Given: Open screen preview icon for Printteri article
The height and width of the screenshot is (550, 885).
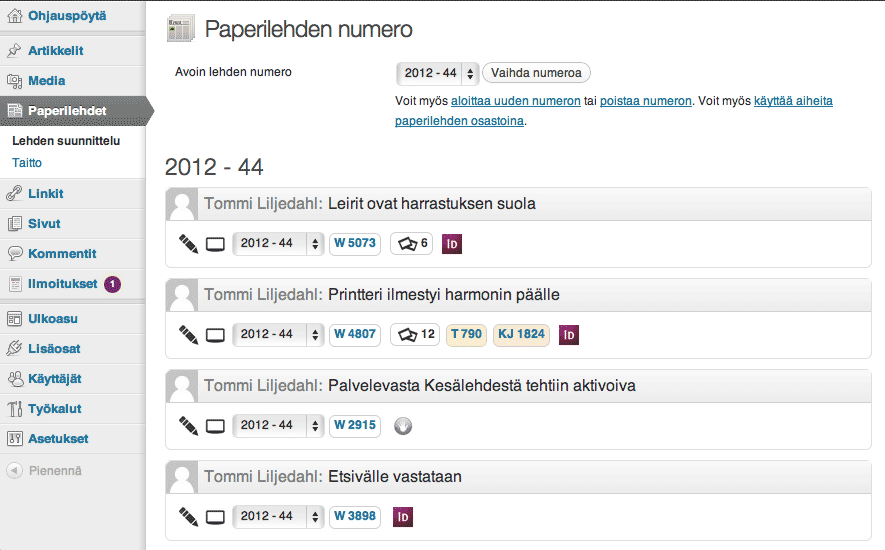Looking at the screenshot, I should point(215,335).
